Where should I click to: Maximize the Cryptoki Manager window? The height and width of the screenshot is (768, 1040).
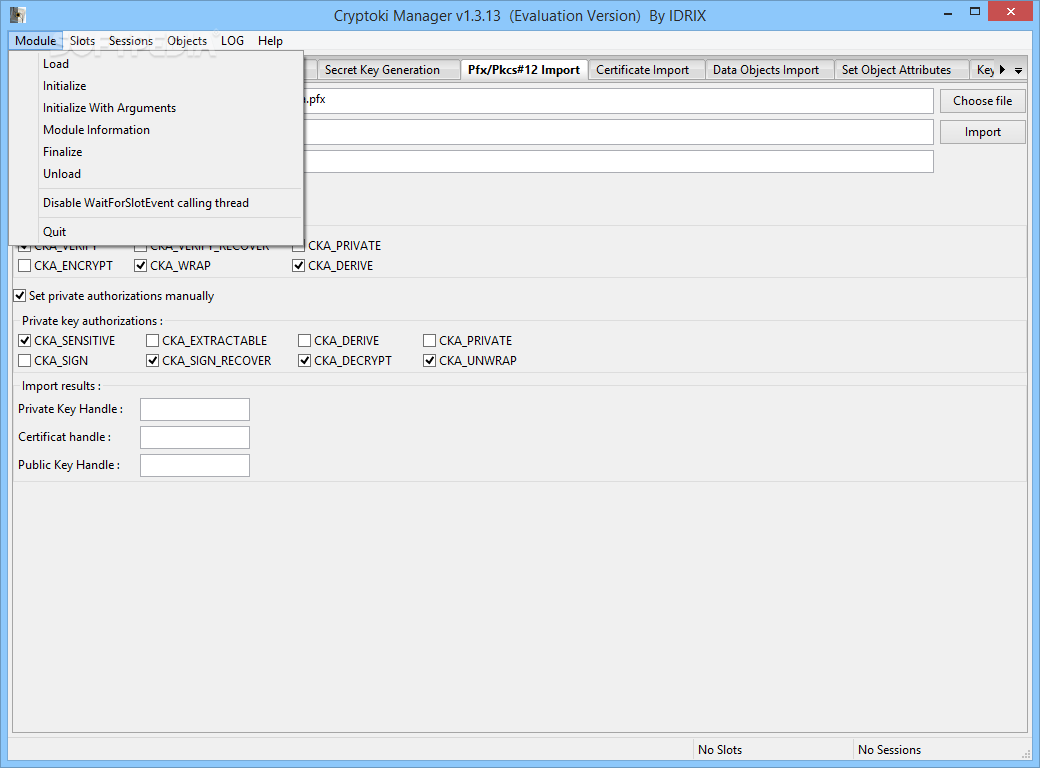tap(974, 12)
